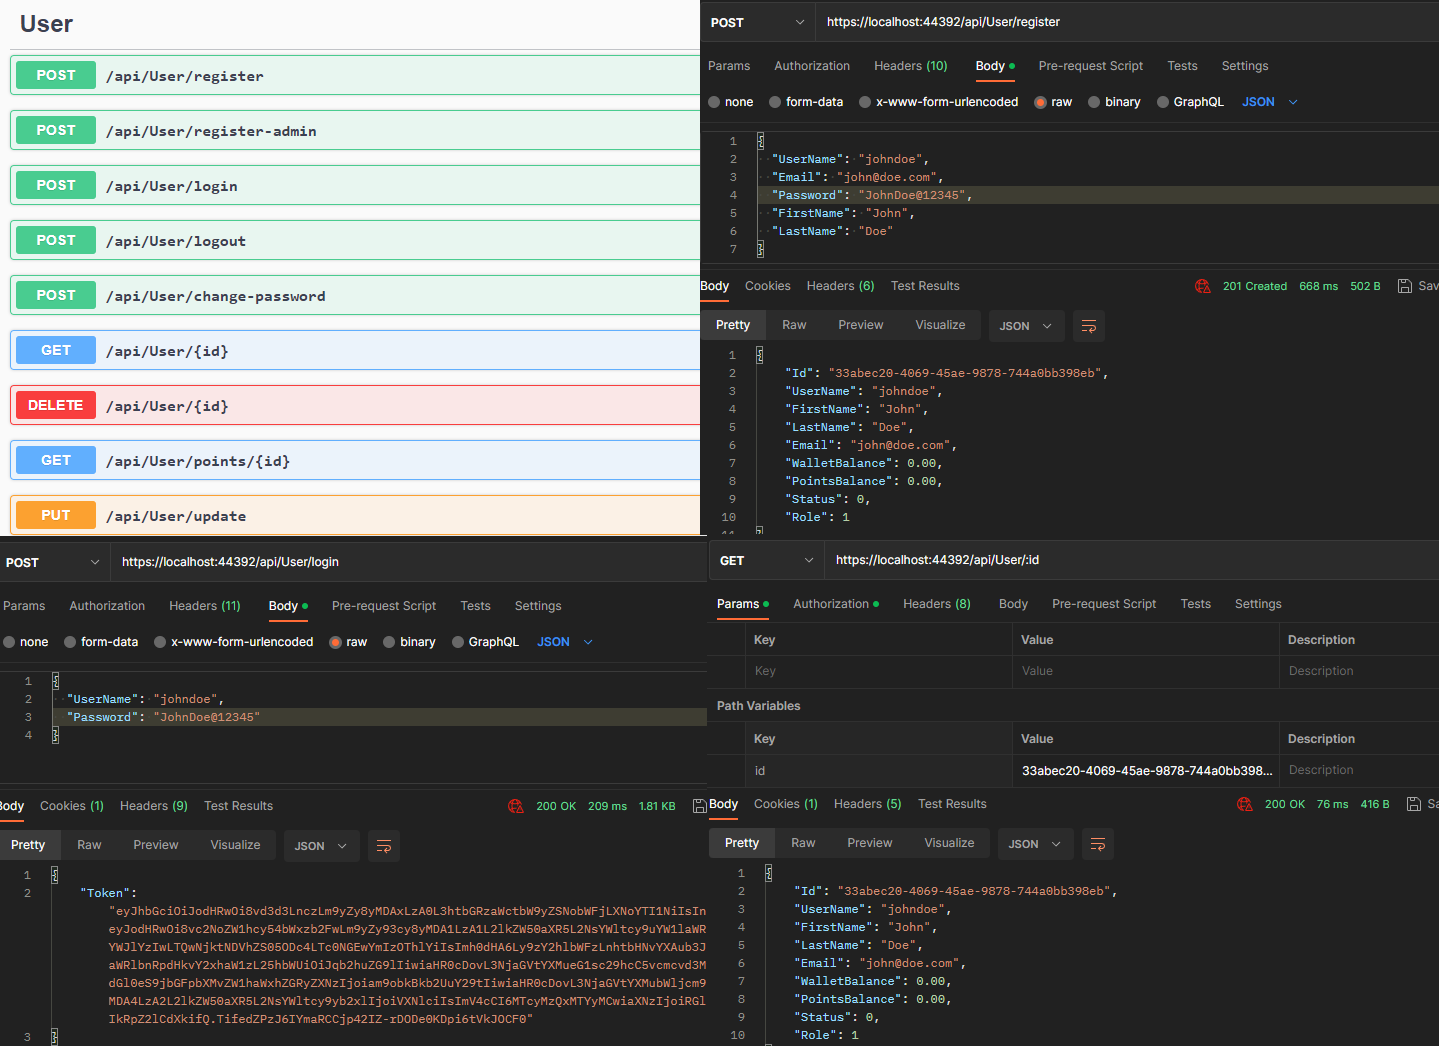The image size is (1439, 1046).
Task: Toggle line wrap in register response viewer
Action: (1089, 326)
